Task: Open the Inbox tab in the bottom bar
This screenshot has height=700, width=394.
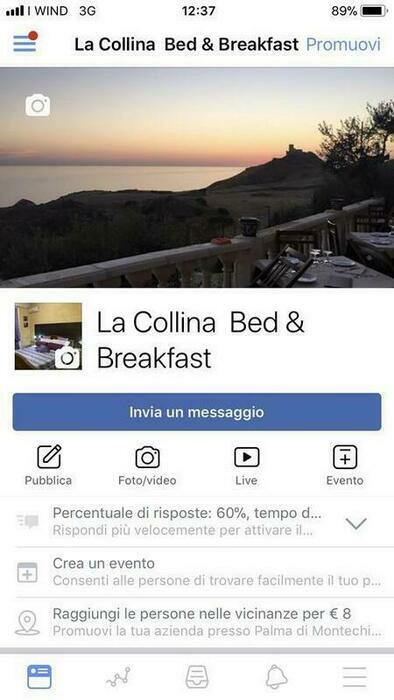Action: point(197,677)
